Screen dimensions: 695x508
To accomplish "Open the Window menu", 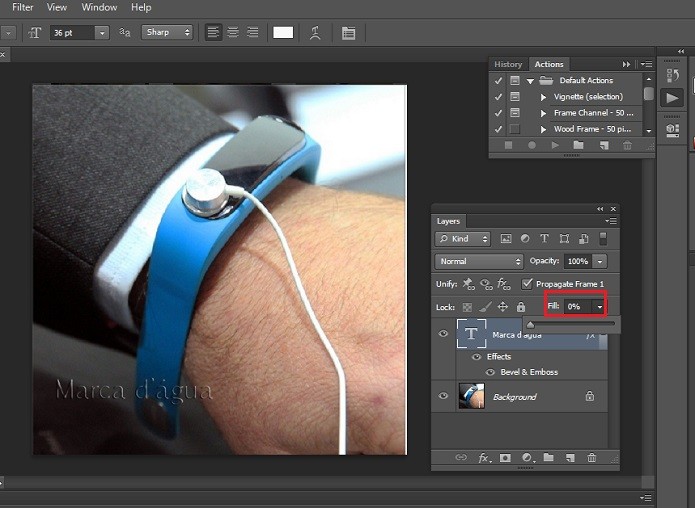I will click(x=99, y=8).
